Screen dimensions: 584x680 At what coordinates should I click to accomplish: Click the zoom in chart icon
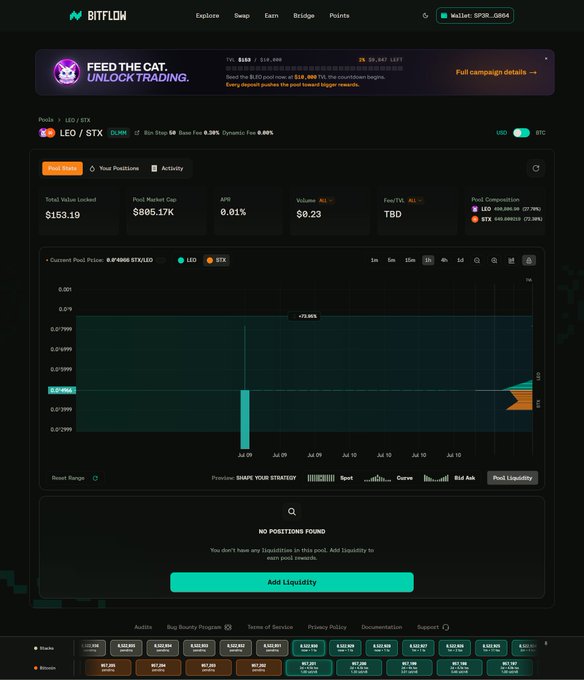tap(494, 260)
